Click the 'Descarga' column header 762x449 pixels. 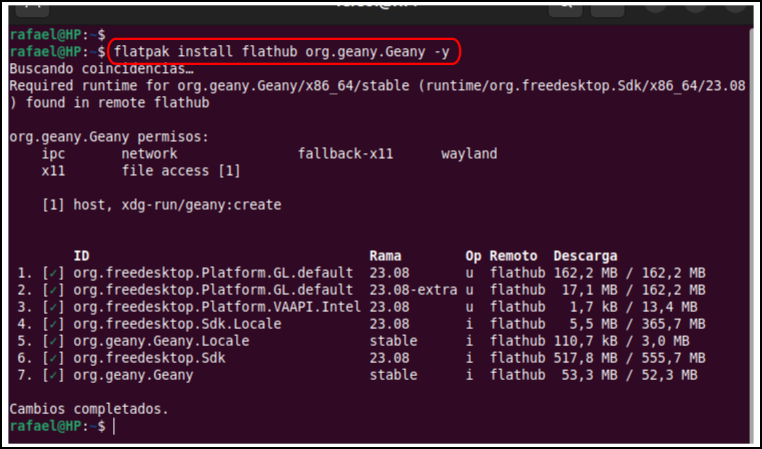point(585,256)
